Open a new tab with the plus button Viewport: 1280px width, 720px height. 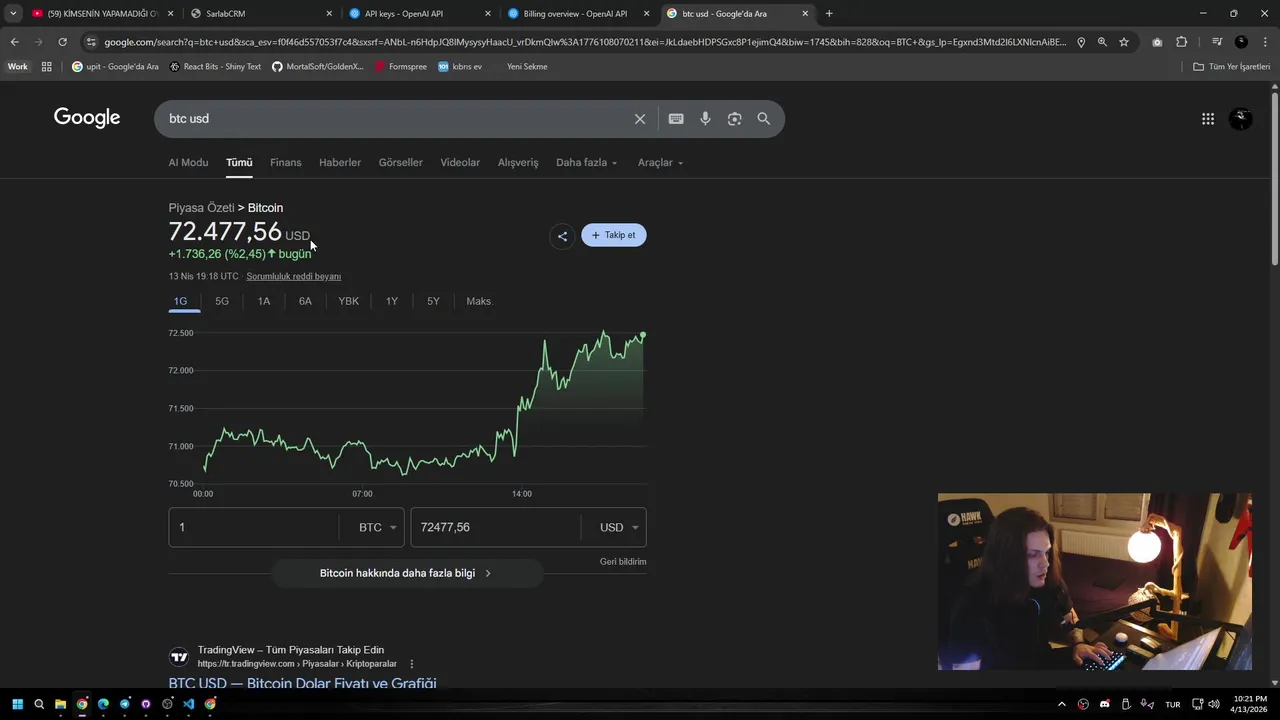pyautogui.click(x=829, y=14)
